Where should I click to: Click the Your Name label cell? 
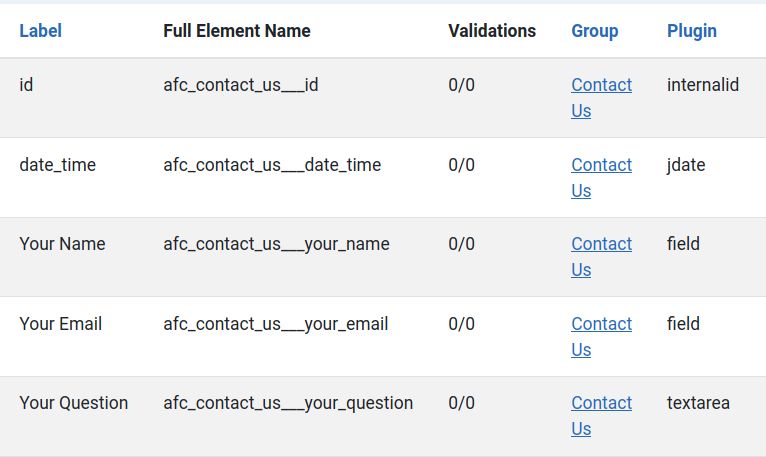62,244
